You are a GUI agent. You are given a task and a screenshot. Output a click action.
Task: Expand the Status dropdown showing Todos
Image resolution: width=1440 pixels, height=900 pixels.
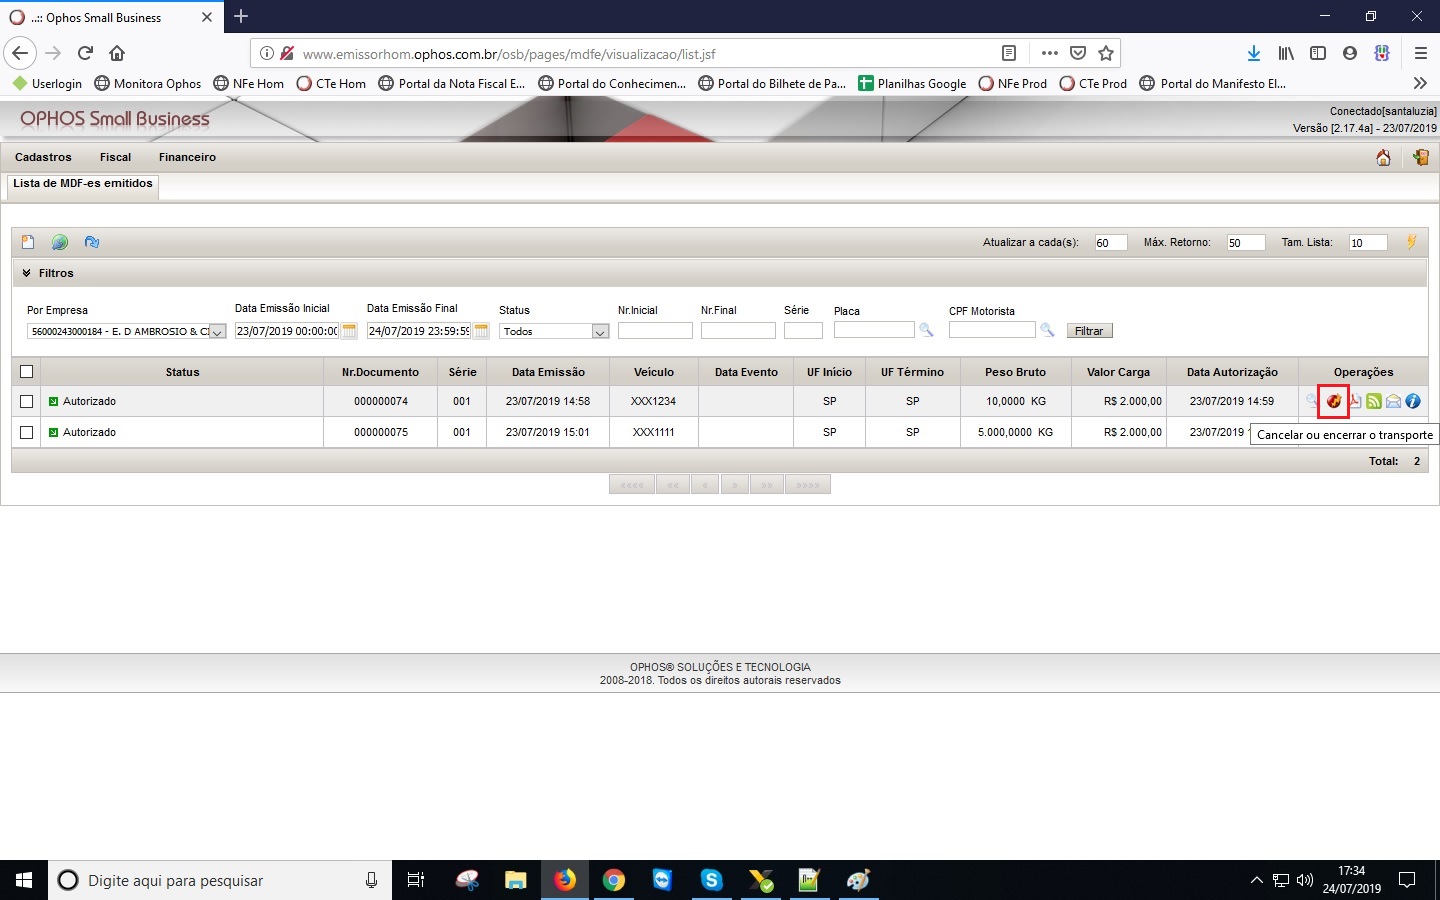(600, 332)
